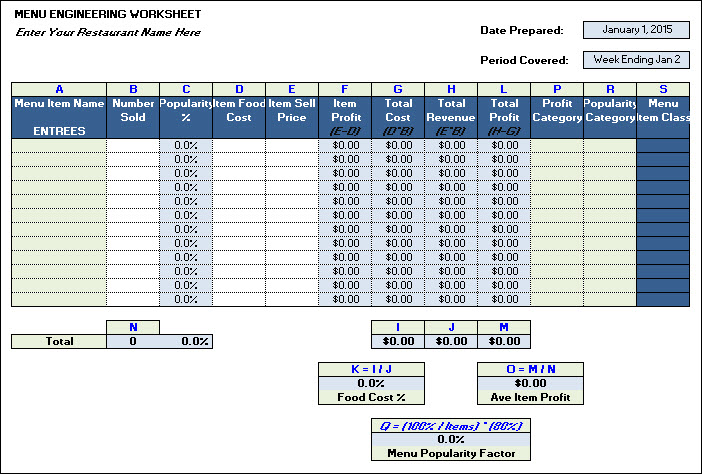
Task: Click the K = I / J formula label
Action: click(371, 369)
